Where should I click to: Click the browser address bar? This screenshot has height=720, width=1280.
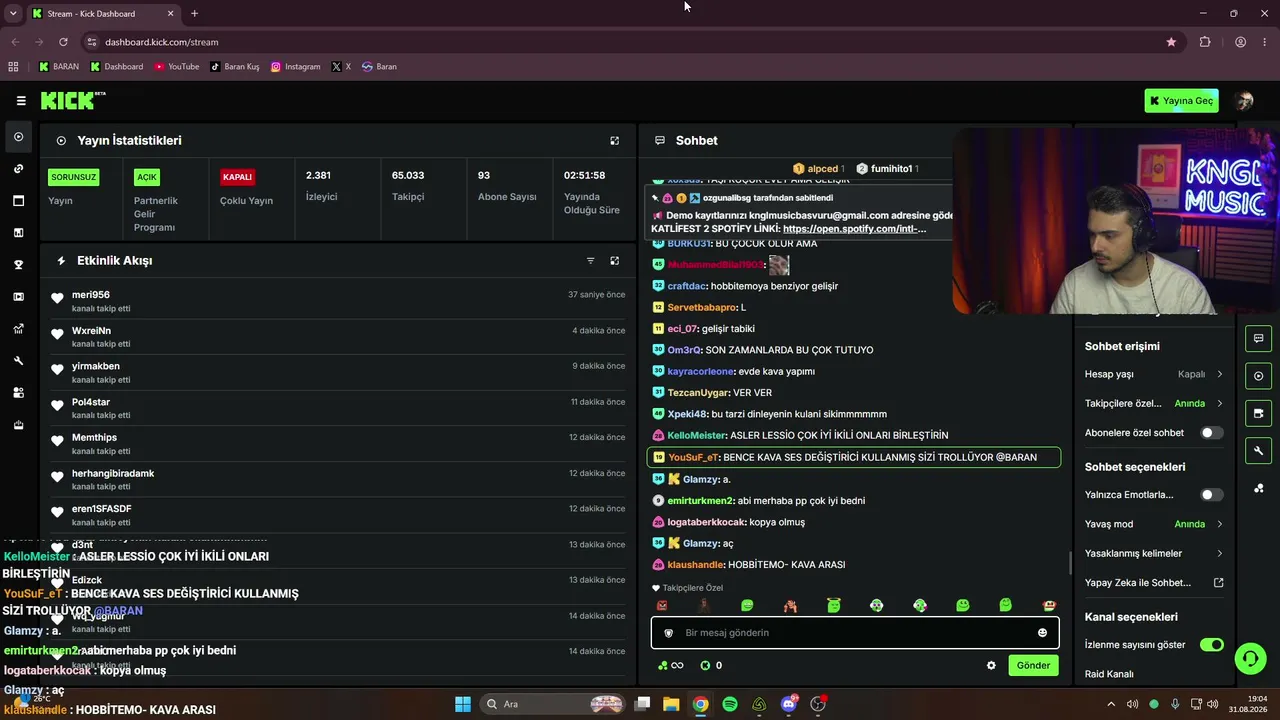click(628, 42)
